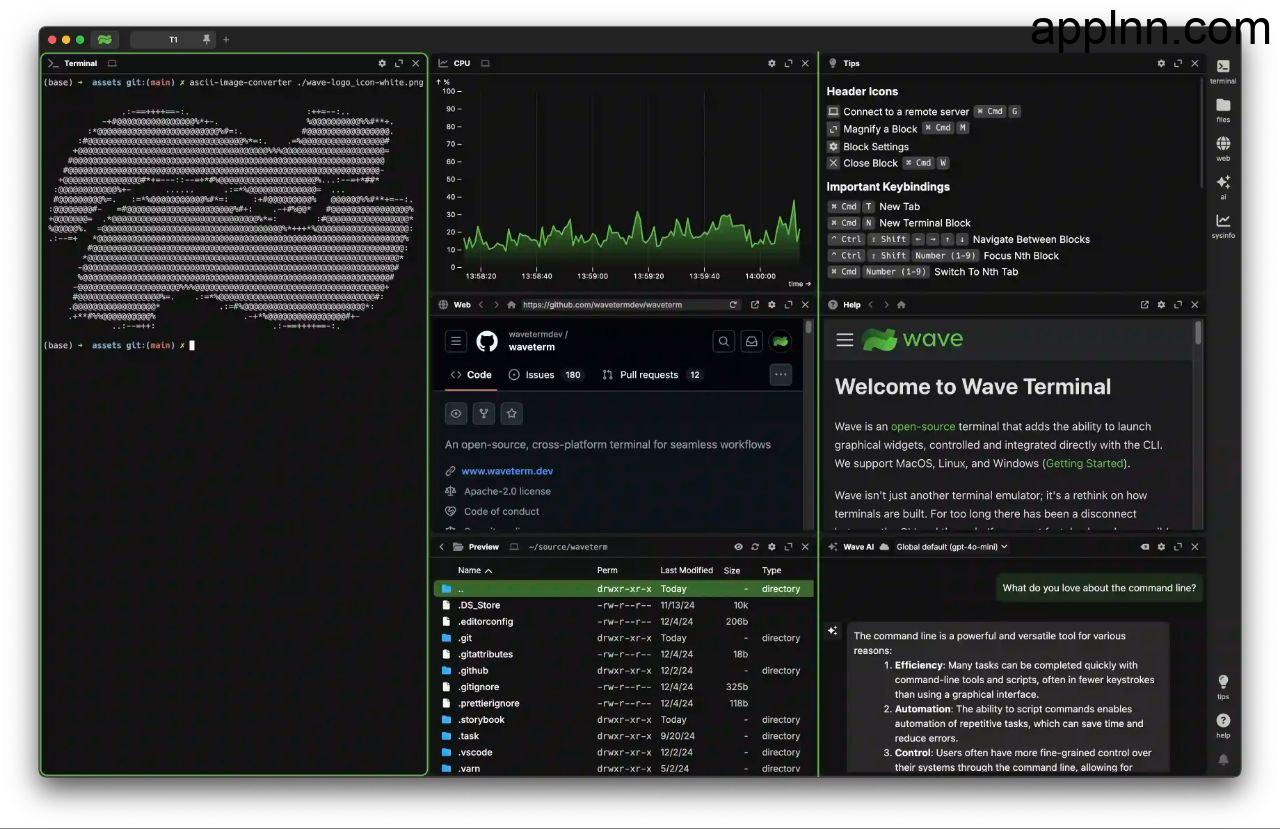The image size is (1280, 829).
Task: Open the Wave help hamburger menu
Action: coord(845,340)
